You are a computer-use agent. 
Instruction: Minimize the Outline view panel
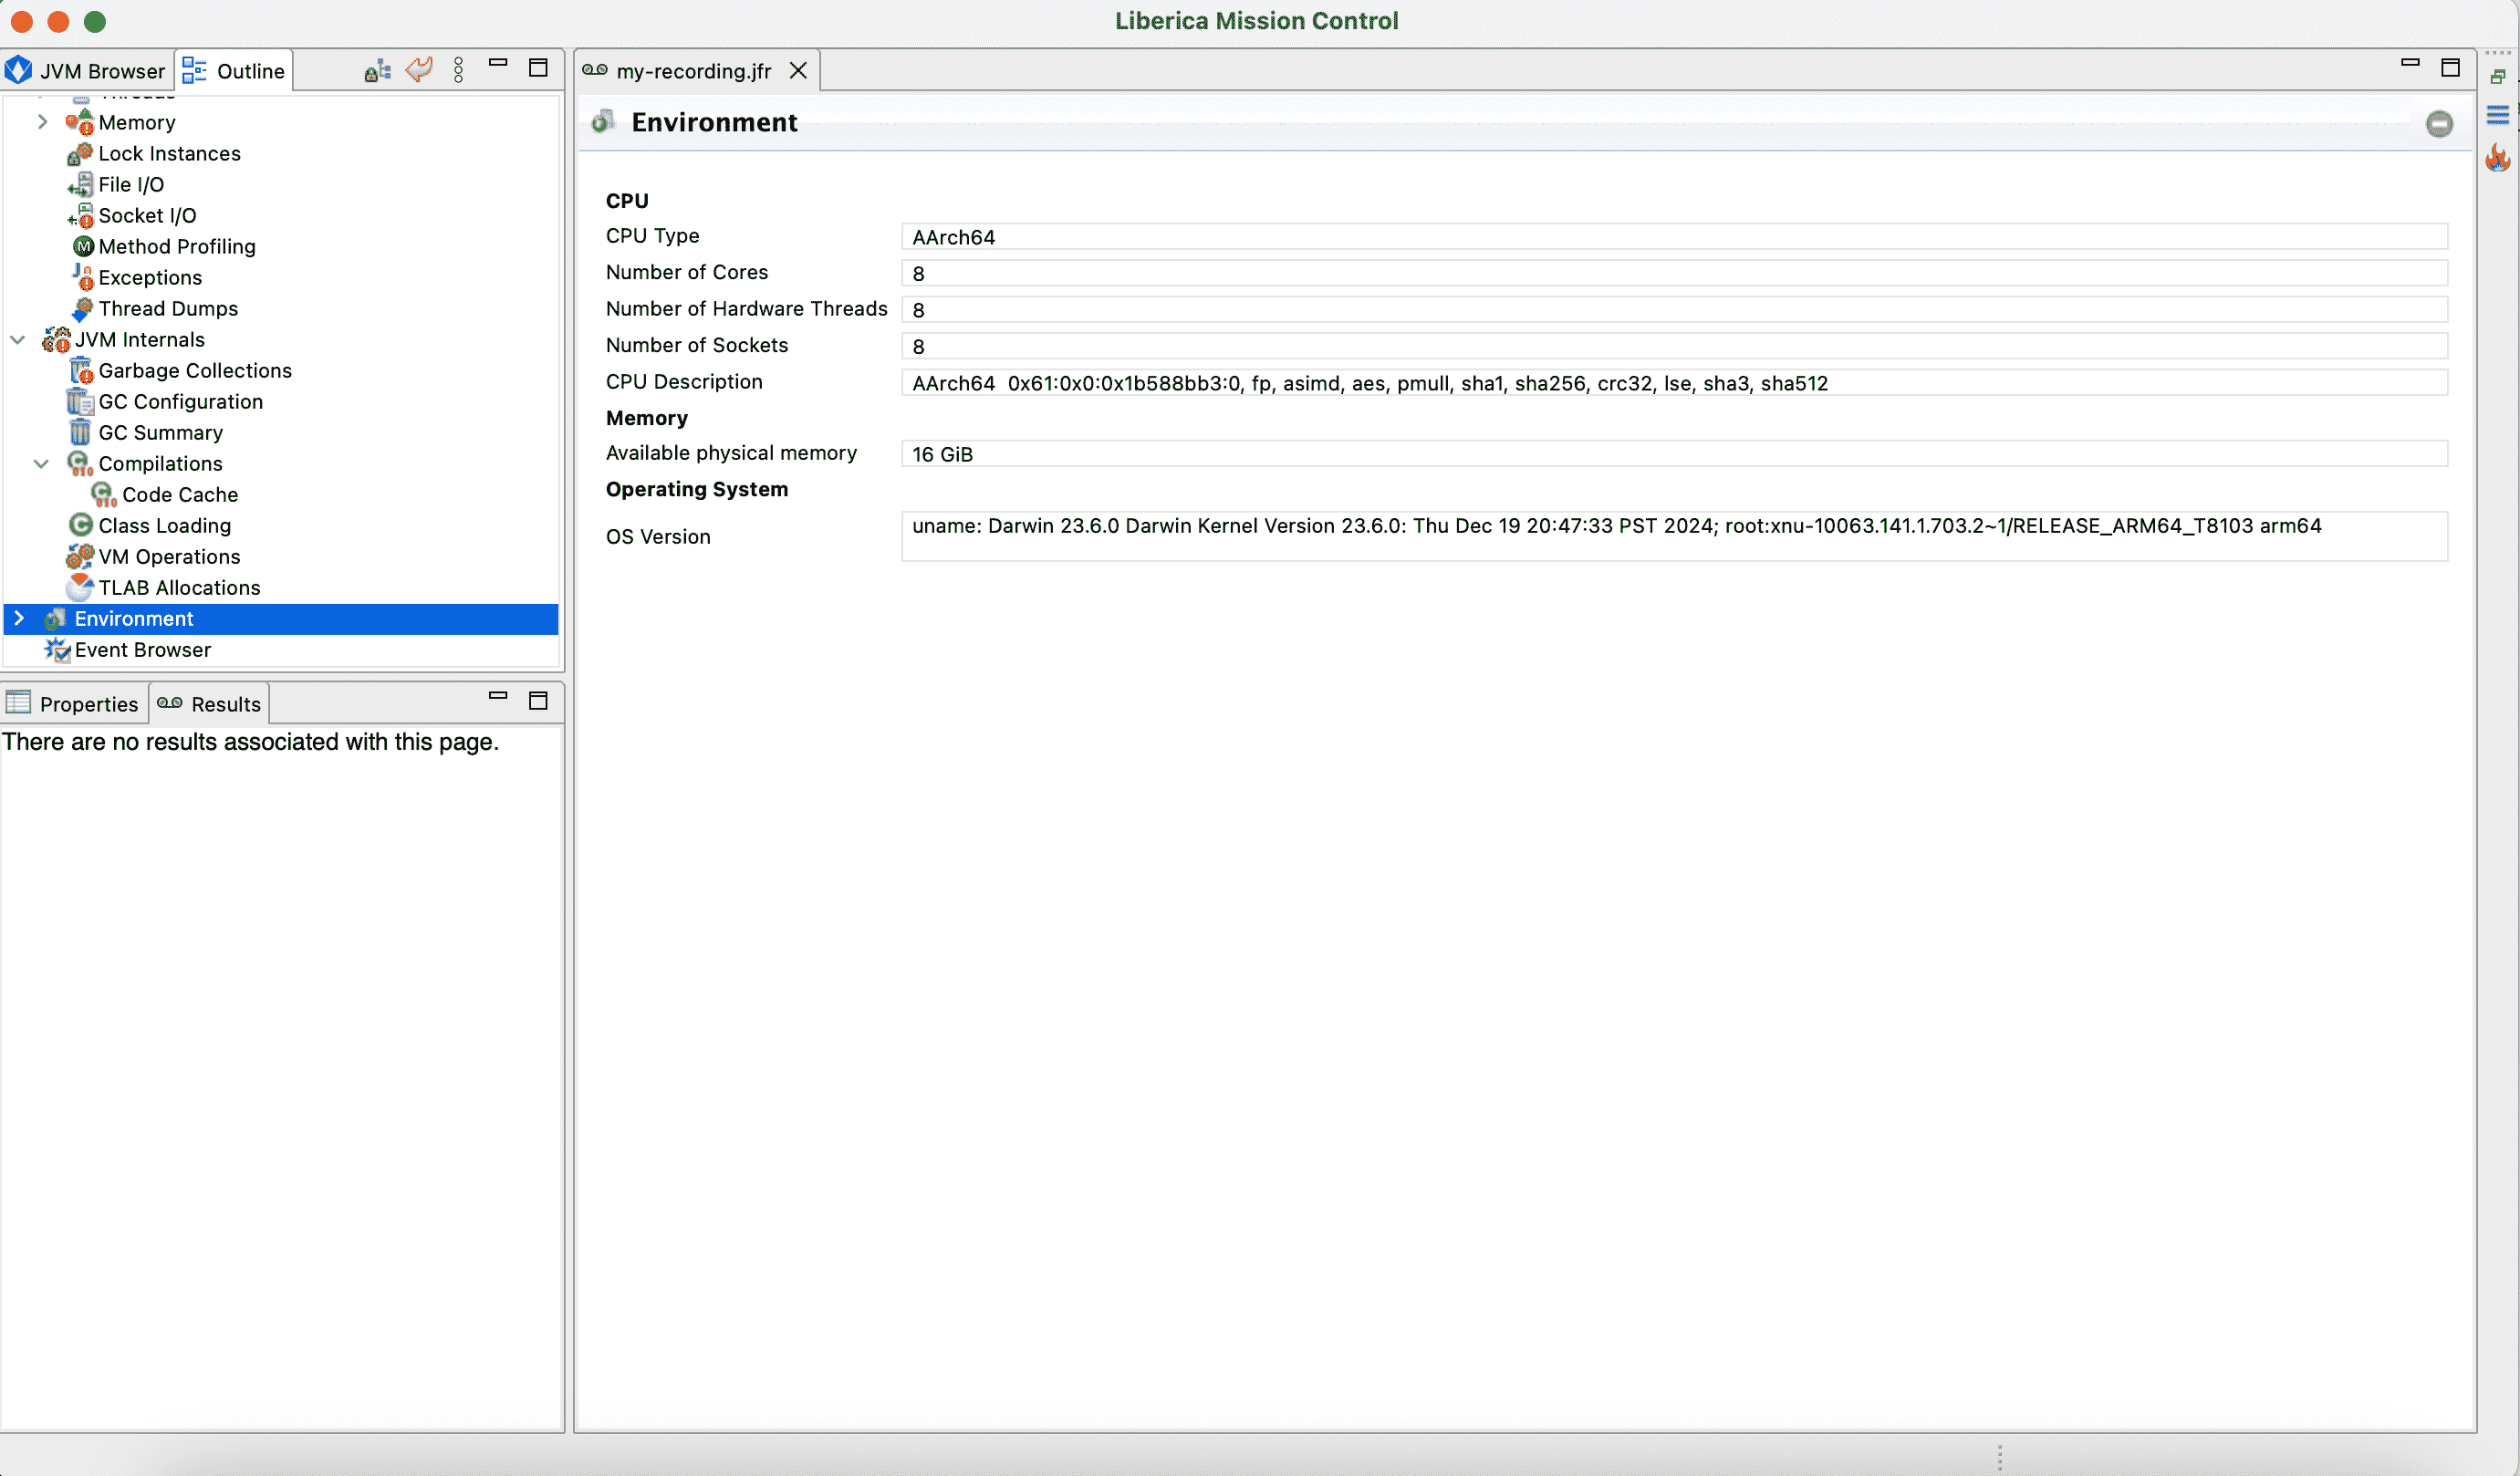[x=498, y=64]
